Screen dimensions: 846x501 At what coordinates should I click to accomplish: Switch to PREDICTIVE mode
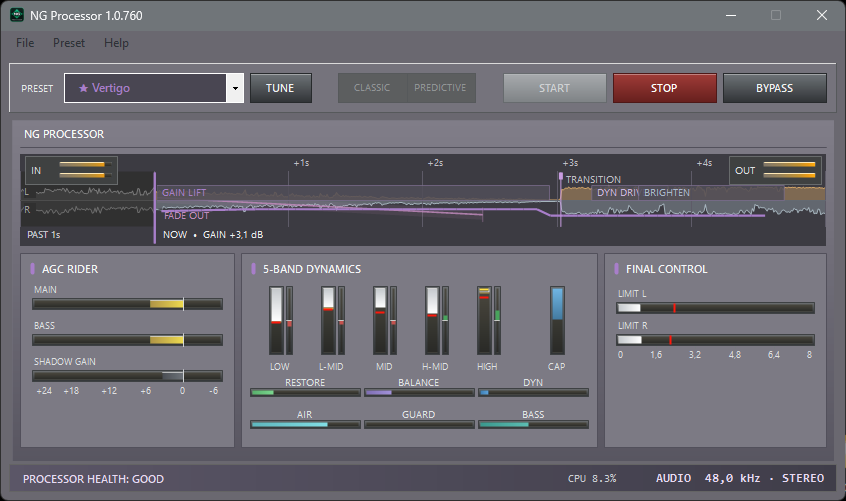click(441, 88)
